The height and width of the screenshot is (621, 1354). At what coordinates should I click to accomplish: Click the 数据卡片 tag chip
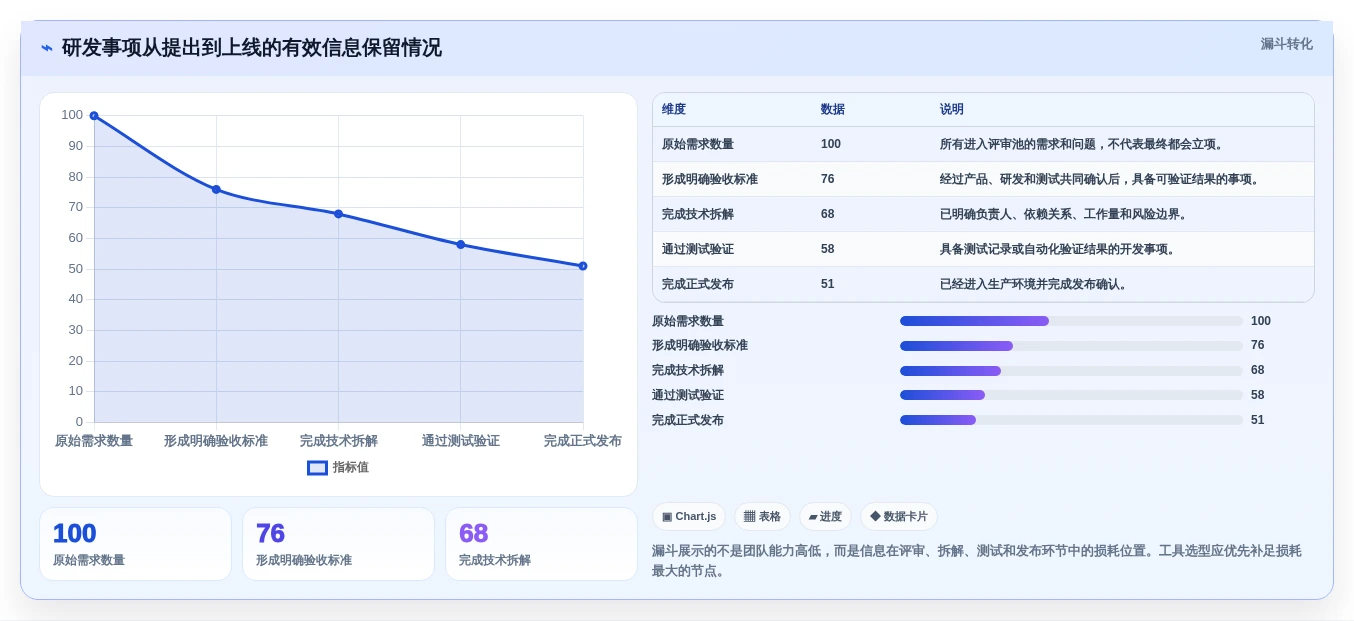point(899,517)
